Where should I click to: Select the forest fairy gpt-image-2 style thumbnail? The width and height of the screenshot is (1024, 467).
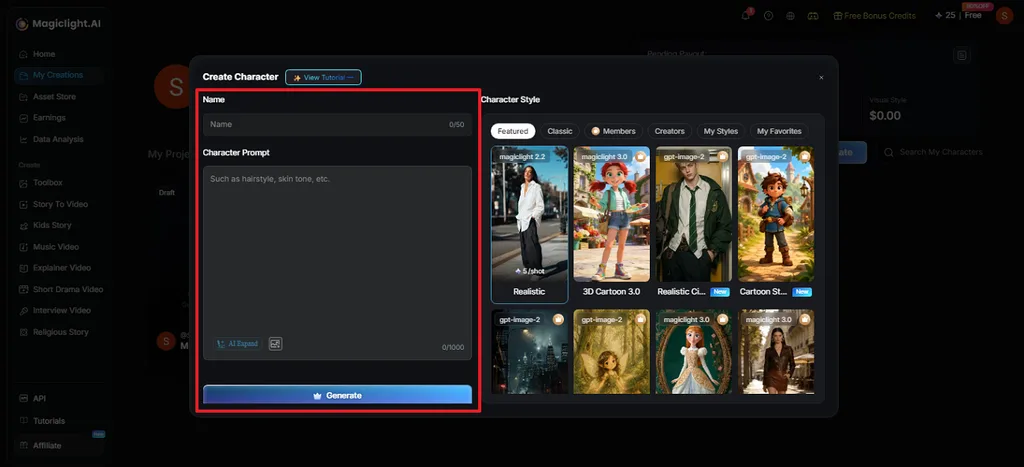click(x=611, y=351)
